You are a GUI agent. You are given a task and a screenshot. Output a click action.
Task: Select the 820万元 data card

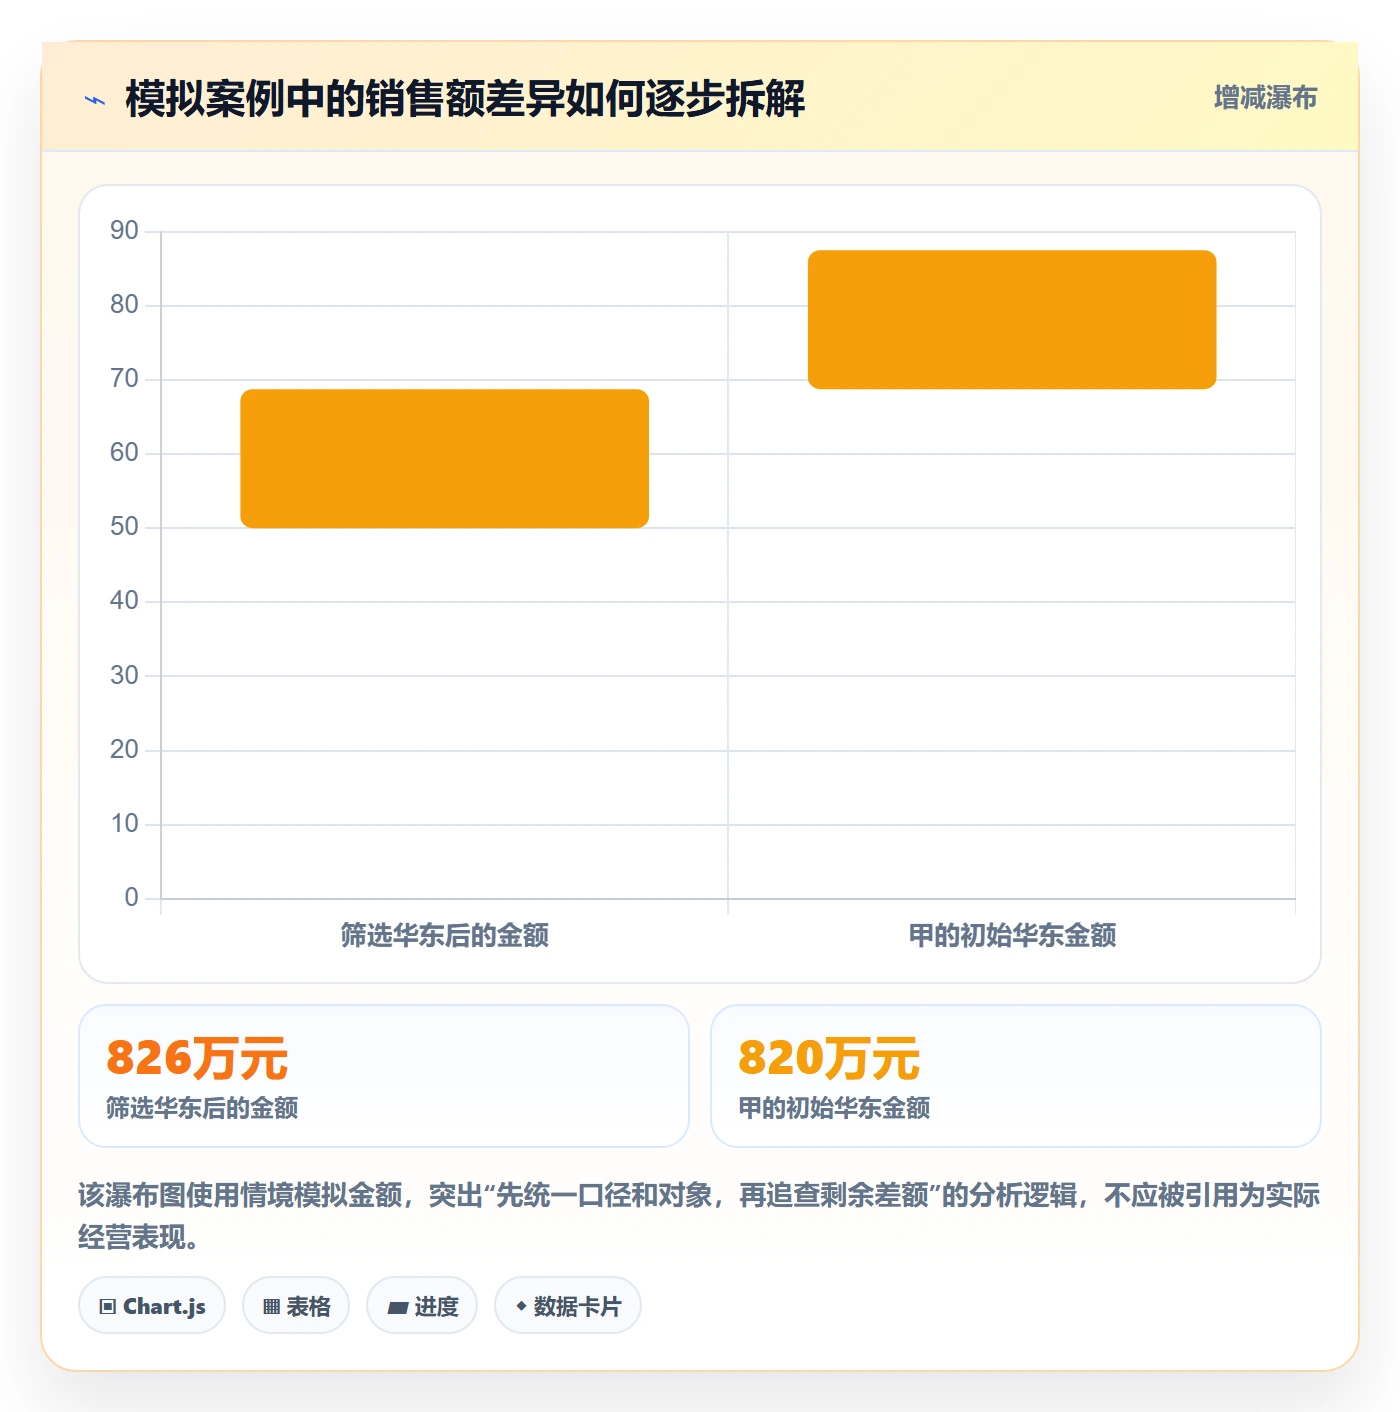1016,1076
